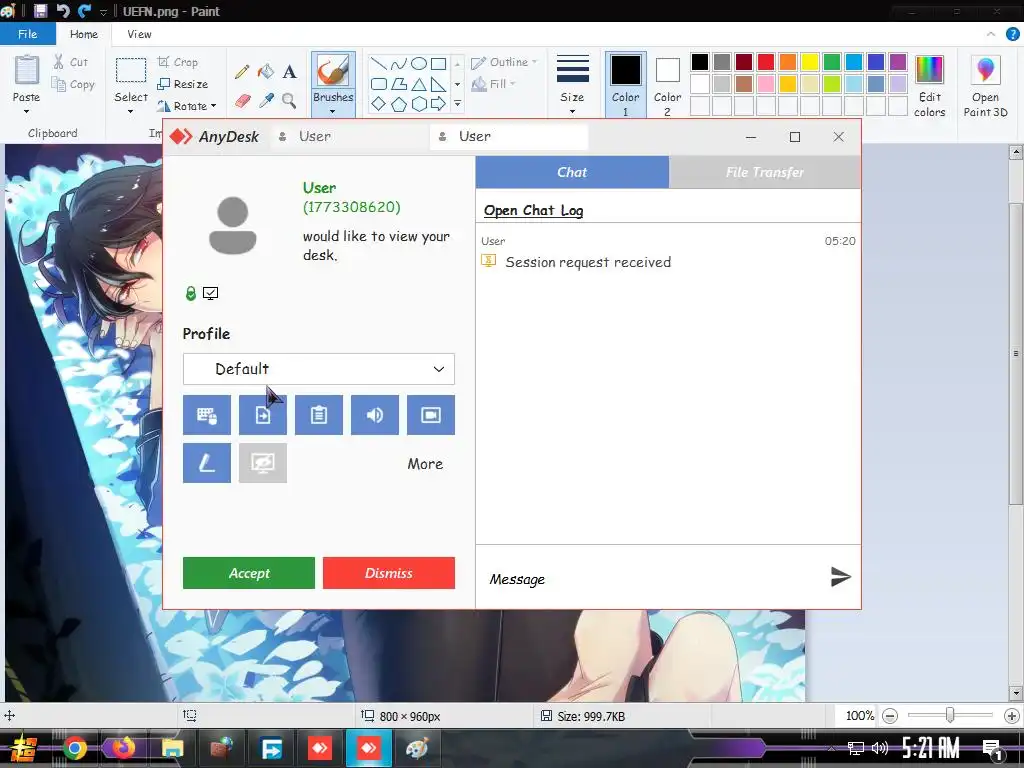Expand the Select tool dropdown arrow
This screenshot has width=1024, height=768.
(131, 112)
